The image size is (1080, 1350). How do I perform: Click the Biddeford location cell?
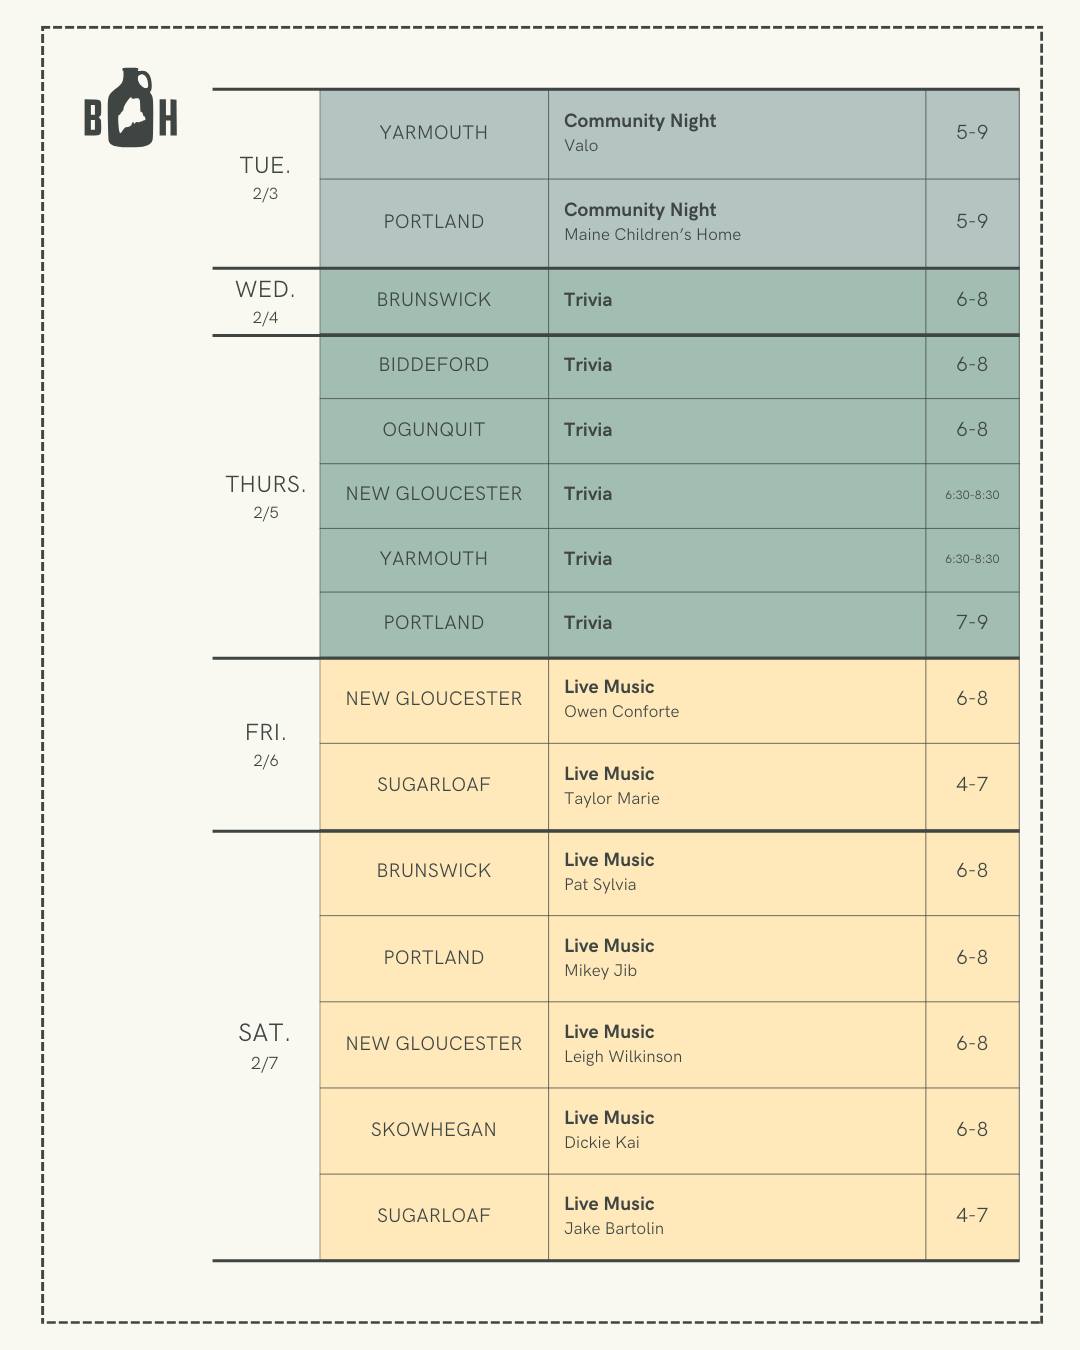434,365
